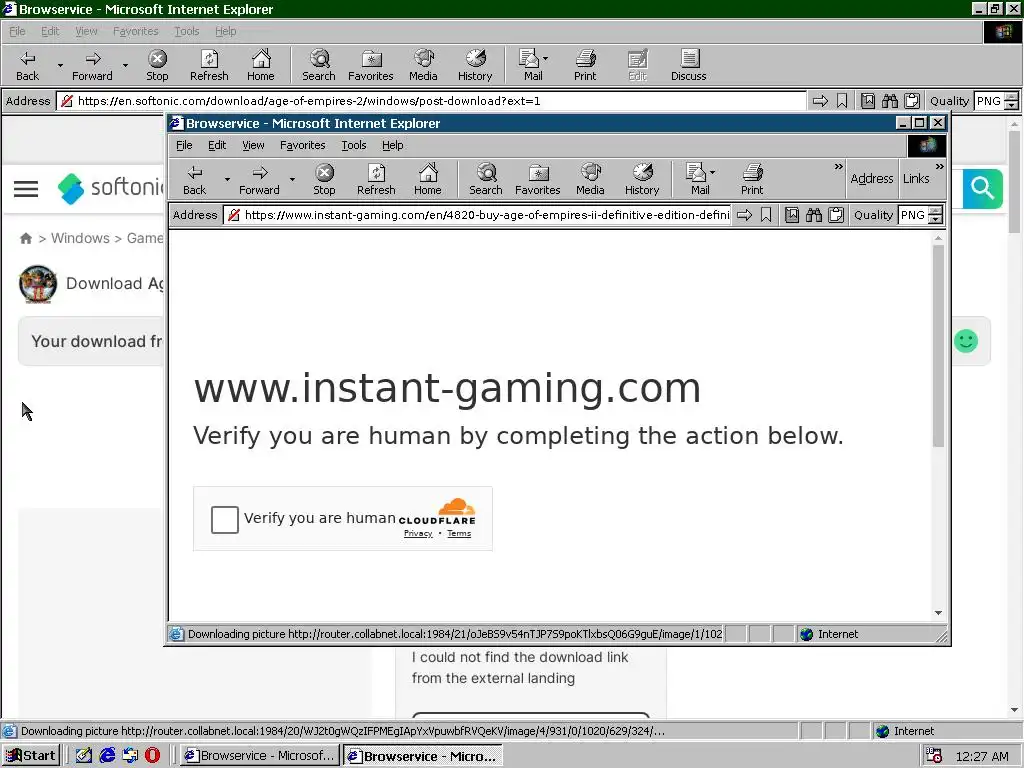Click Home in the front window toolbar

pos(428,180)
